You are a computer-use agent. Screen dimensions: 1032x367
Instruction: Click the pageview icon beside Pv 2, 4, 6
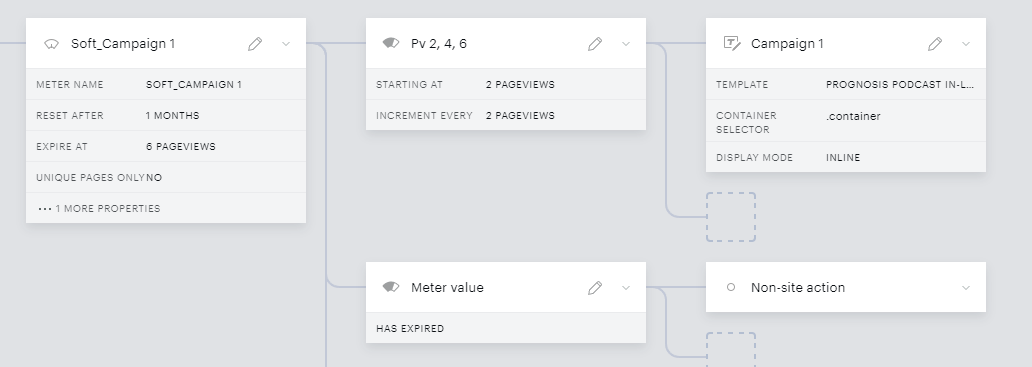(x=391, y=43)
